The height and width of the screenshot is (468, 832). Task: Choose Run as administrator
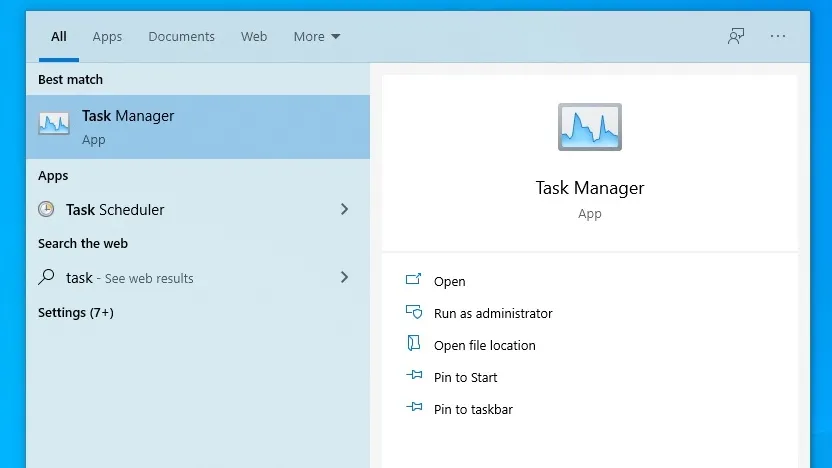493,314
